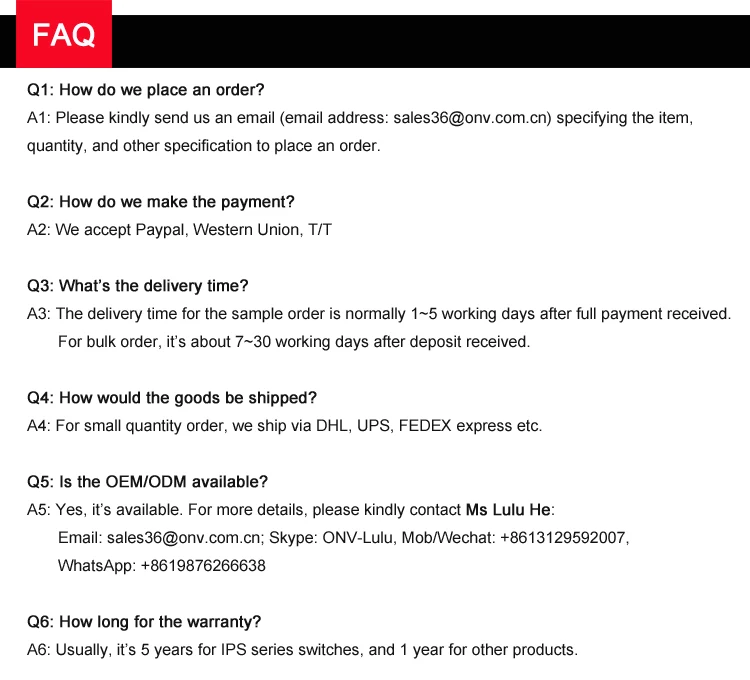Viewport: 750px width, 680px height.
Task: Click the Q5 OEM/ODM available question
Action: pyautogui.click(x=147, y=482)
